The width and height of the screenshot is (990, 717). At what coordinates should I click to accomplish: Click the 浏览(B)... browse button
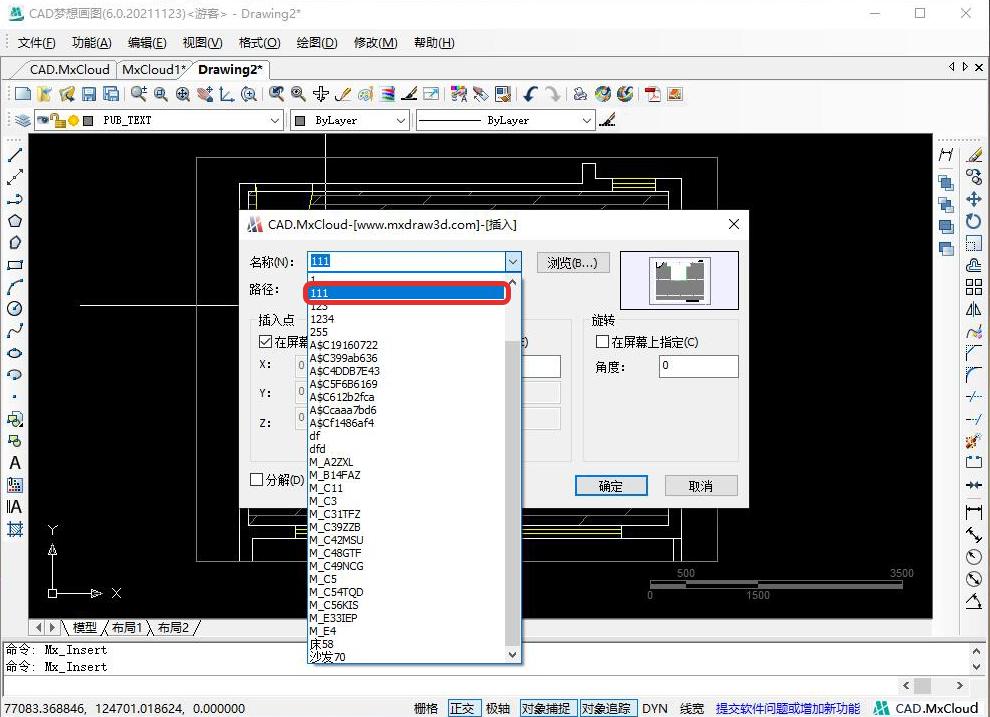573,263
